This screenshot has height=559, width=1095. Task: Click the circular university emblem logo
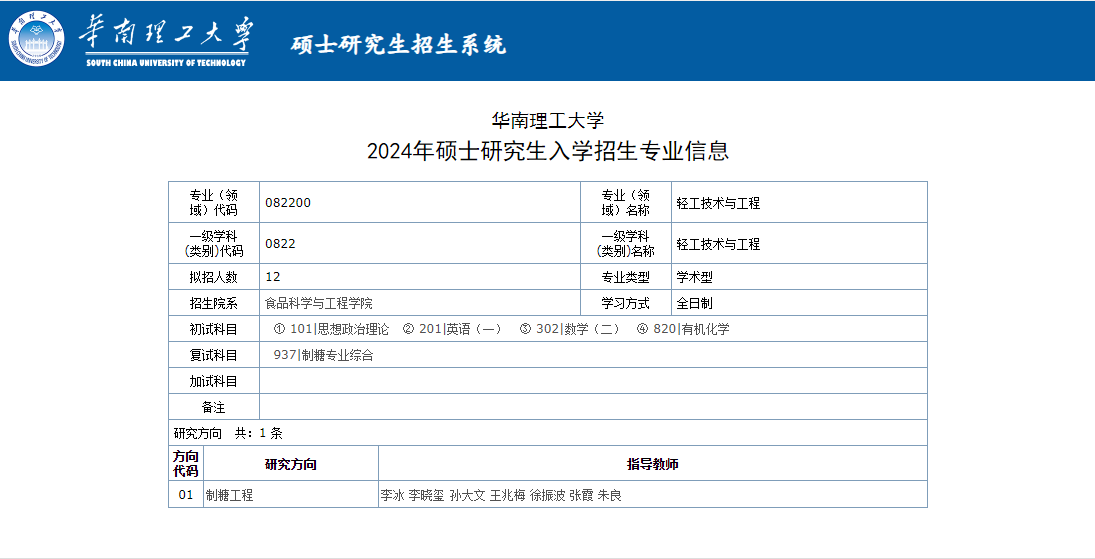37,38
